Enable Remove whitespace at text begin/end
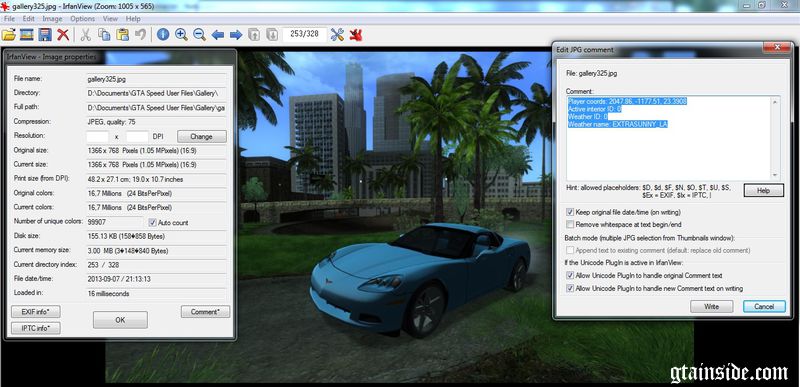The width and height of the screenshot is (800, 387). coord(570,224)
